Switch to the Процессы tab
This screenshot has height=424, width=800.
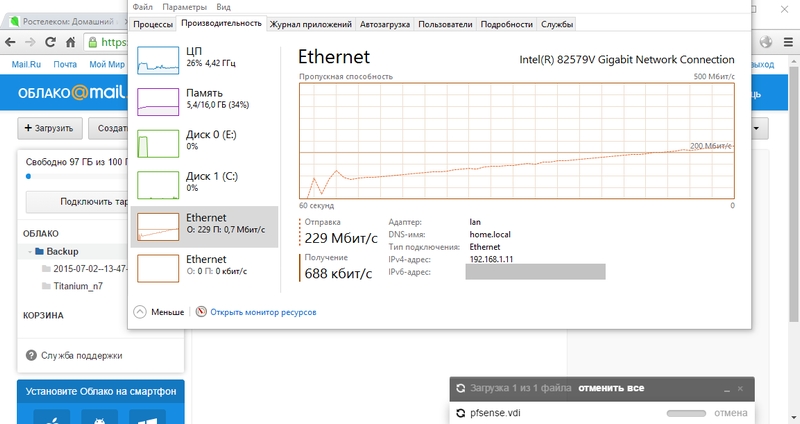point(153,23)
